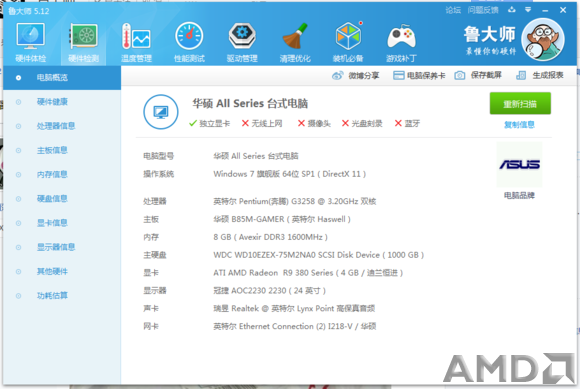Image resolution: width=580 pixels, height=389 pixels.
Task: Click the 电脑品牌 label under logo
Action: tap(519, 195)
